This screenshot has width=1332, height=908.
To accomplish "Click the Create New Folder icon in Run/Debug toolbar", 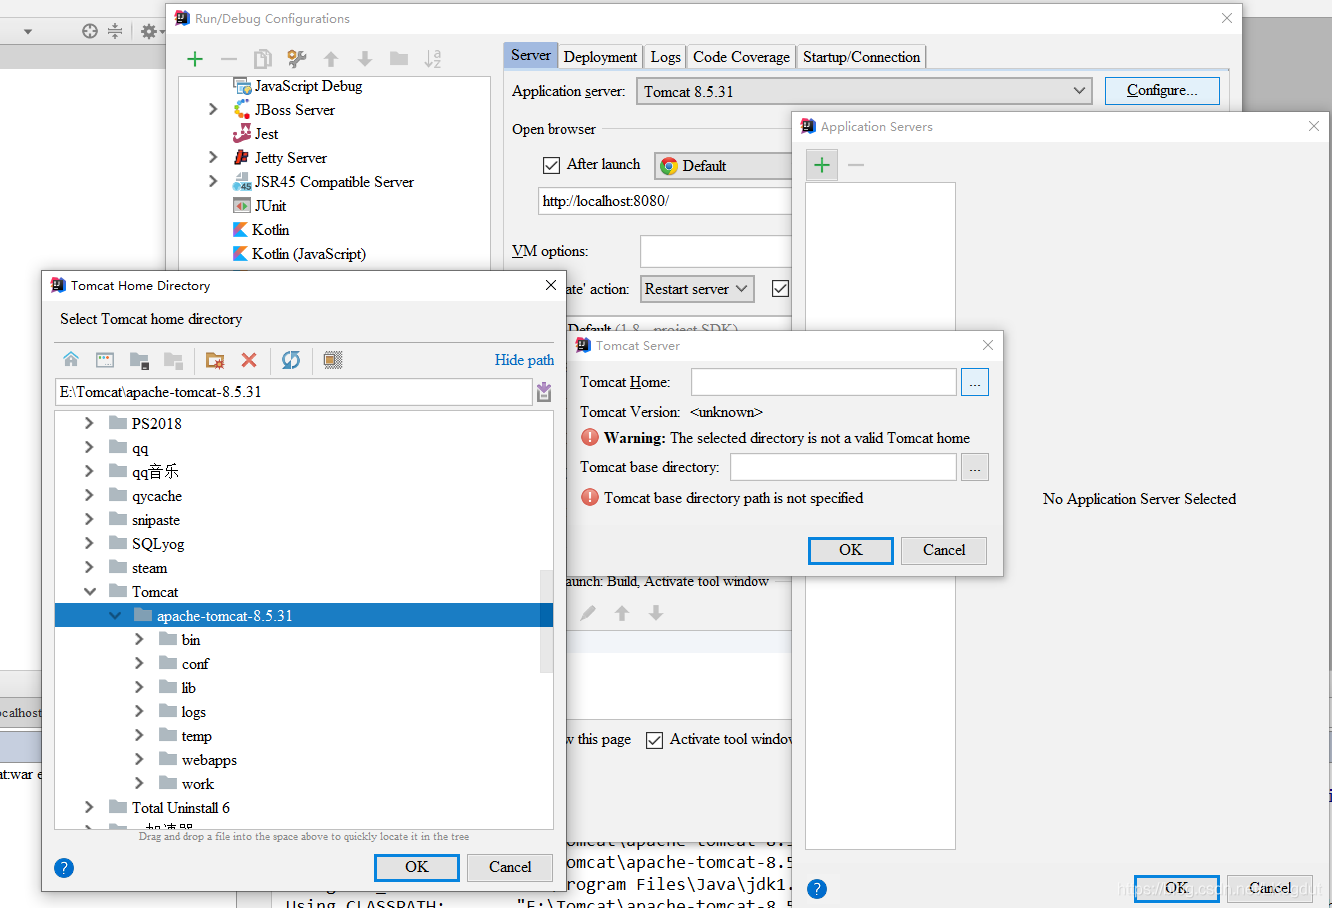I will 399,59.
